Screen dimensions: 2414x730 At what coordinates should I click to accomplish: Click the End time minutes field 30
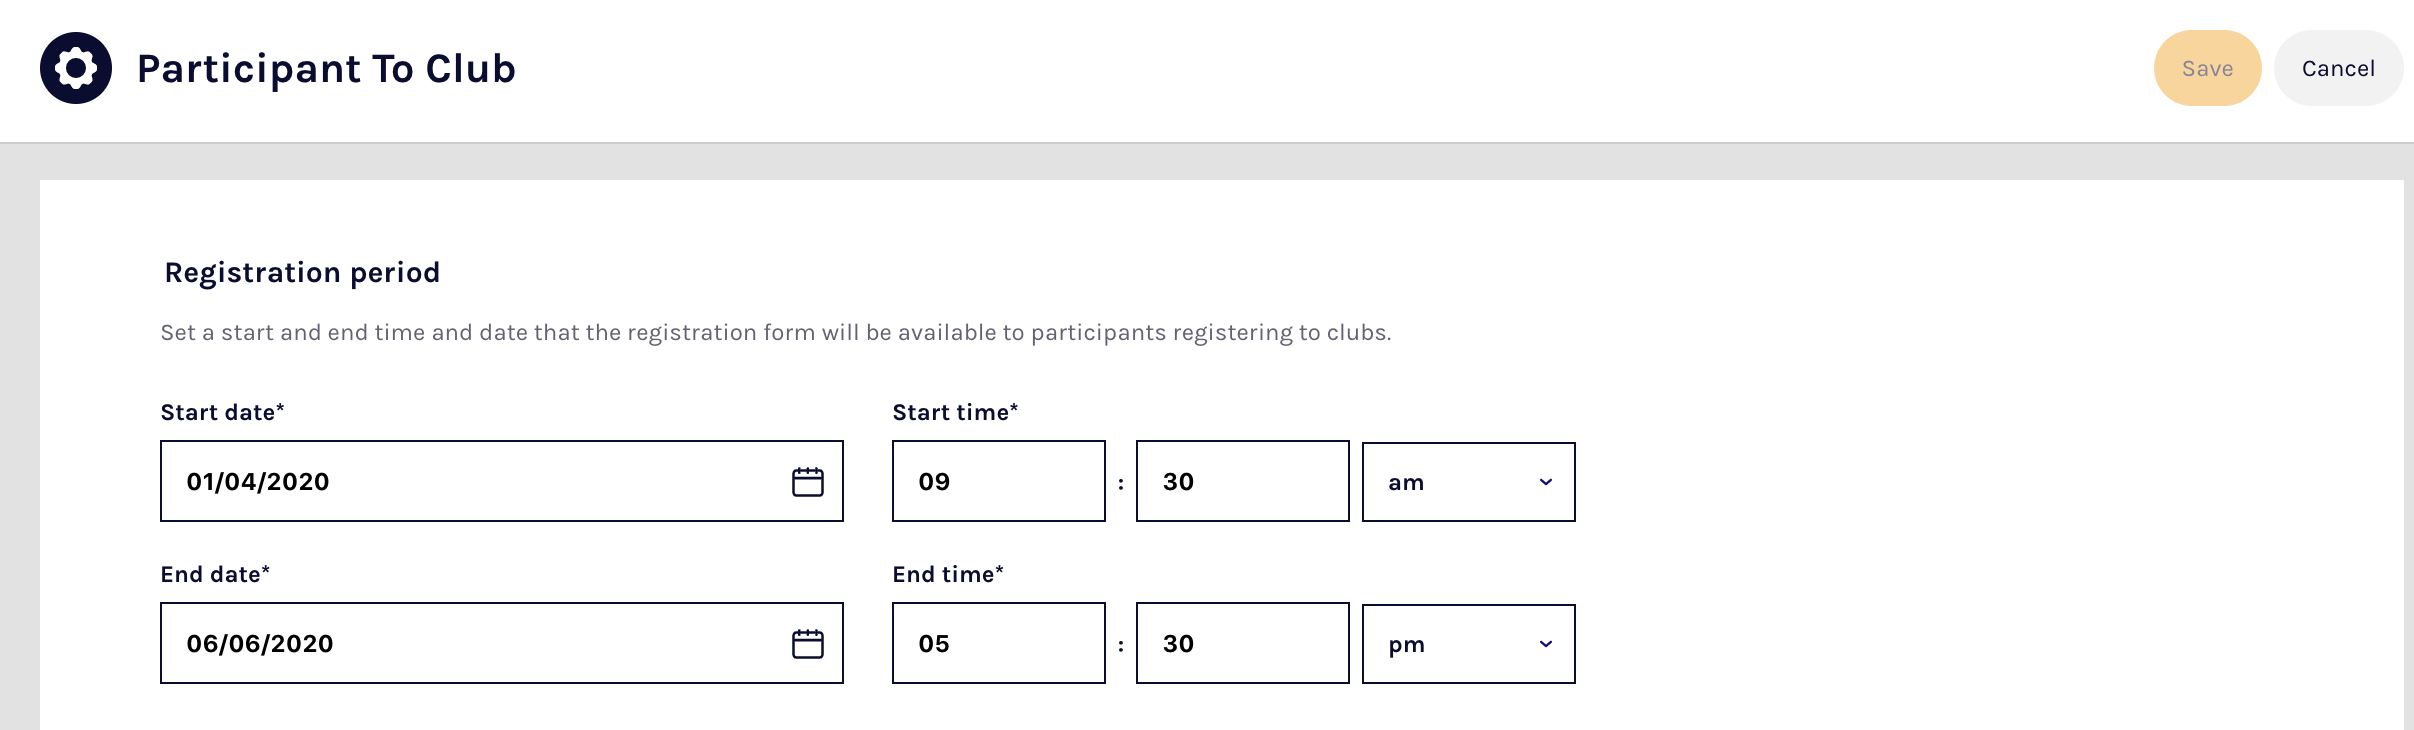[x=1242, y=644]
